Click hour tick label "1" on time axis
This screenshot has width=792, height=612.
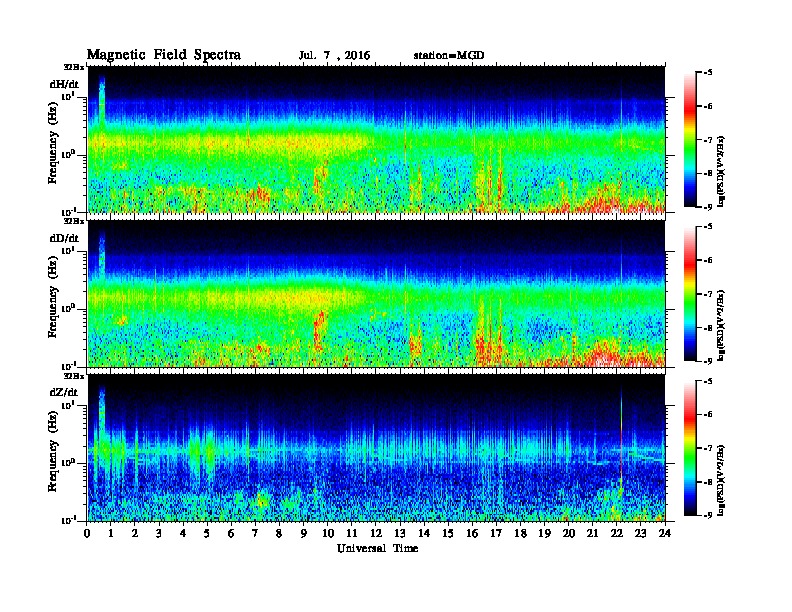(111, 534)
